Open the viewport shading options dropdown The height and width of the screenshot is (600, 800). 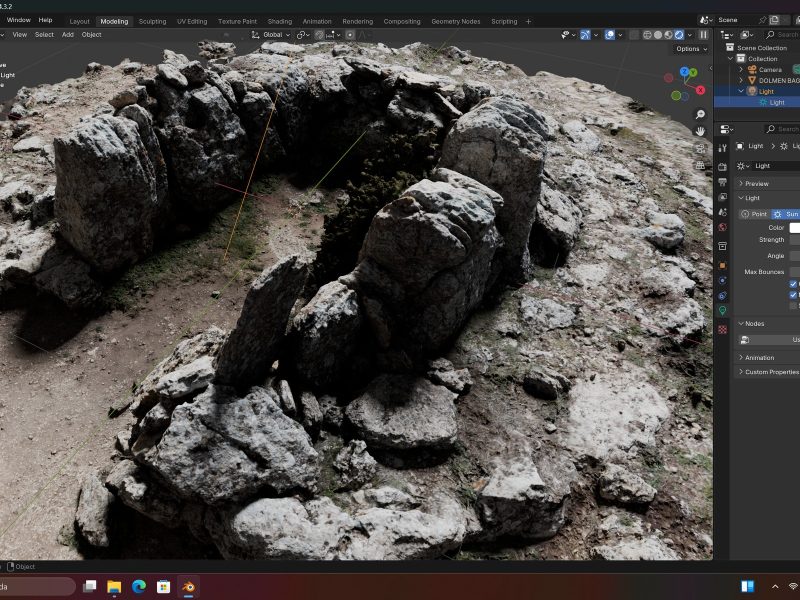point(689,35)
